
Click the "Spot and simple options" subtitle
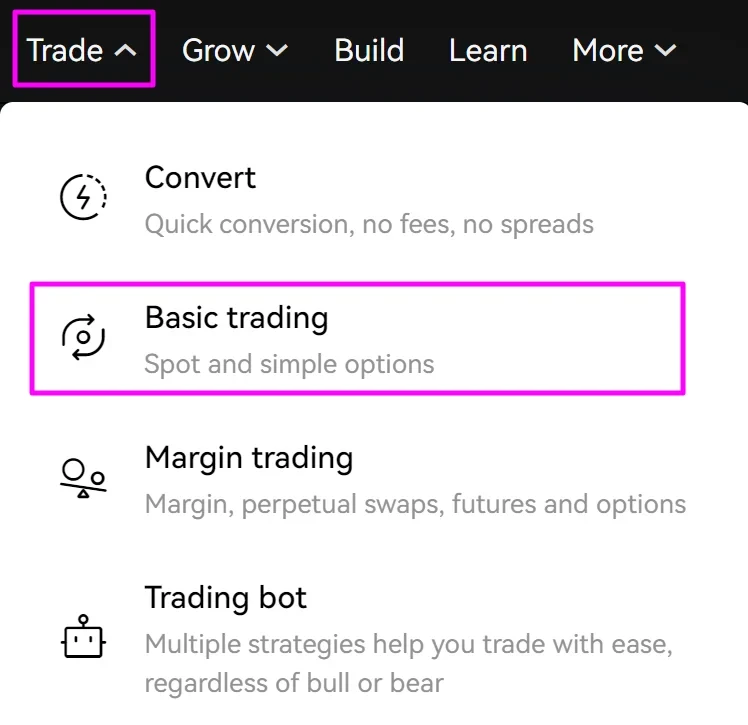289,364
